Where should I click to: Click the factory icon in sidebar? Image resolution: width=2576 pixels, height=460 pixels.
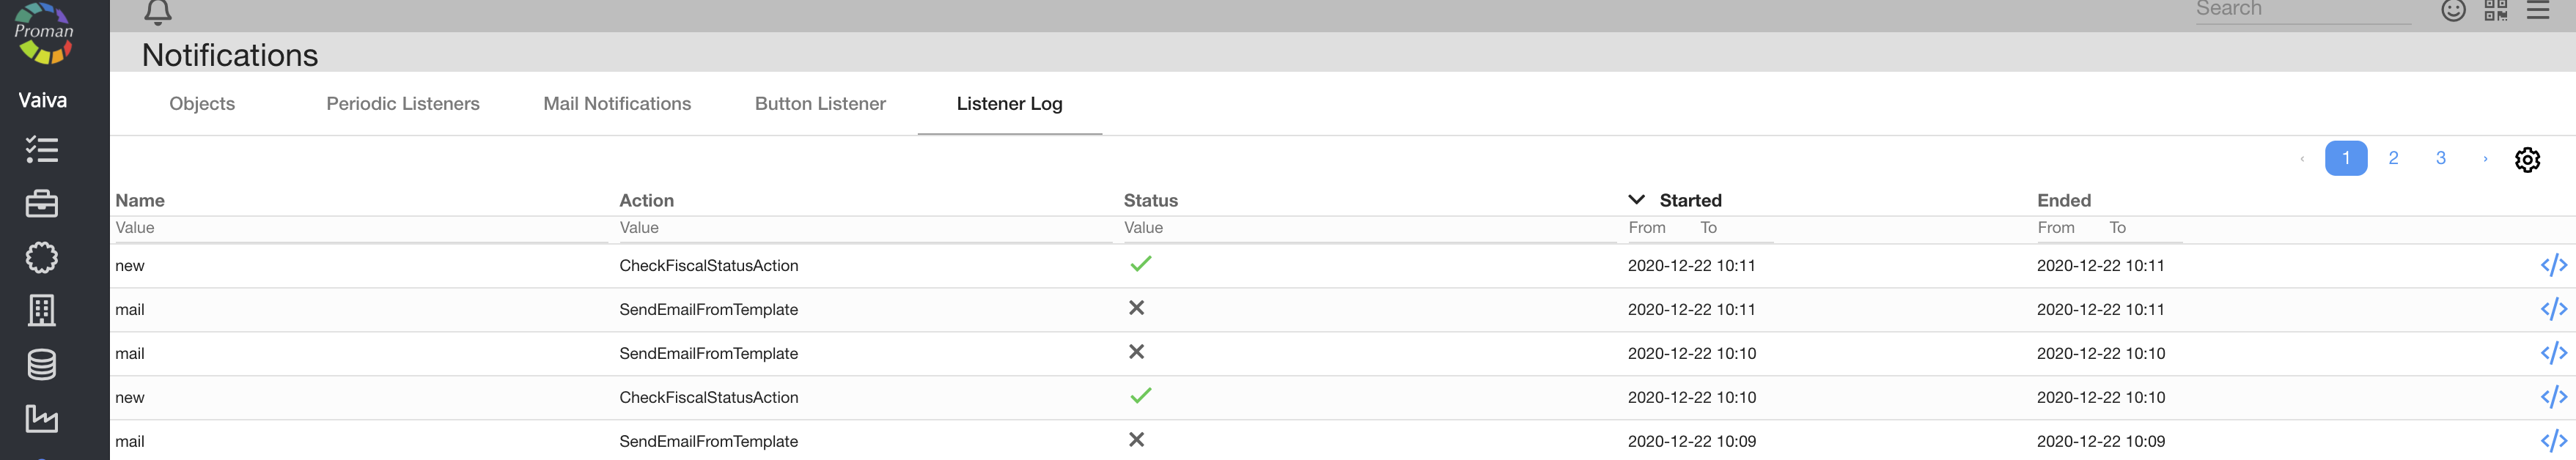(41, 418)
